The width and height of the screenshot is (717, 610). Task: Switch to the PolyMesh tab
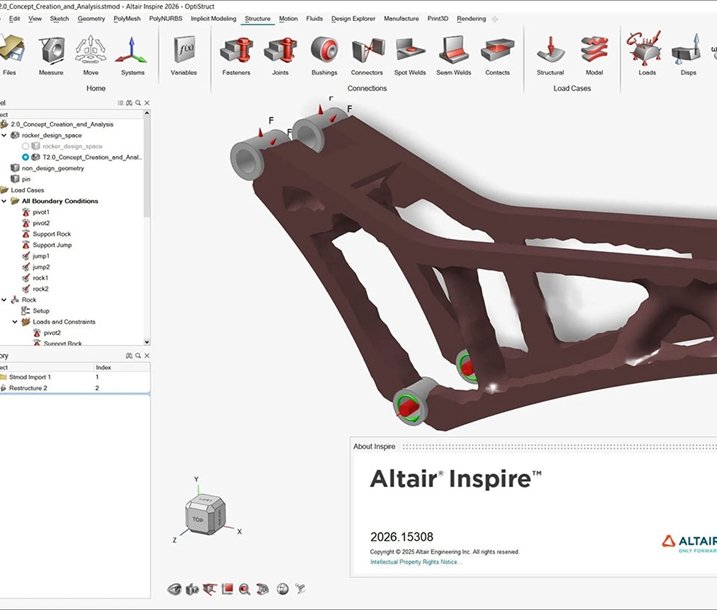point(127,19)
